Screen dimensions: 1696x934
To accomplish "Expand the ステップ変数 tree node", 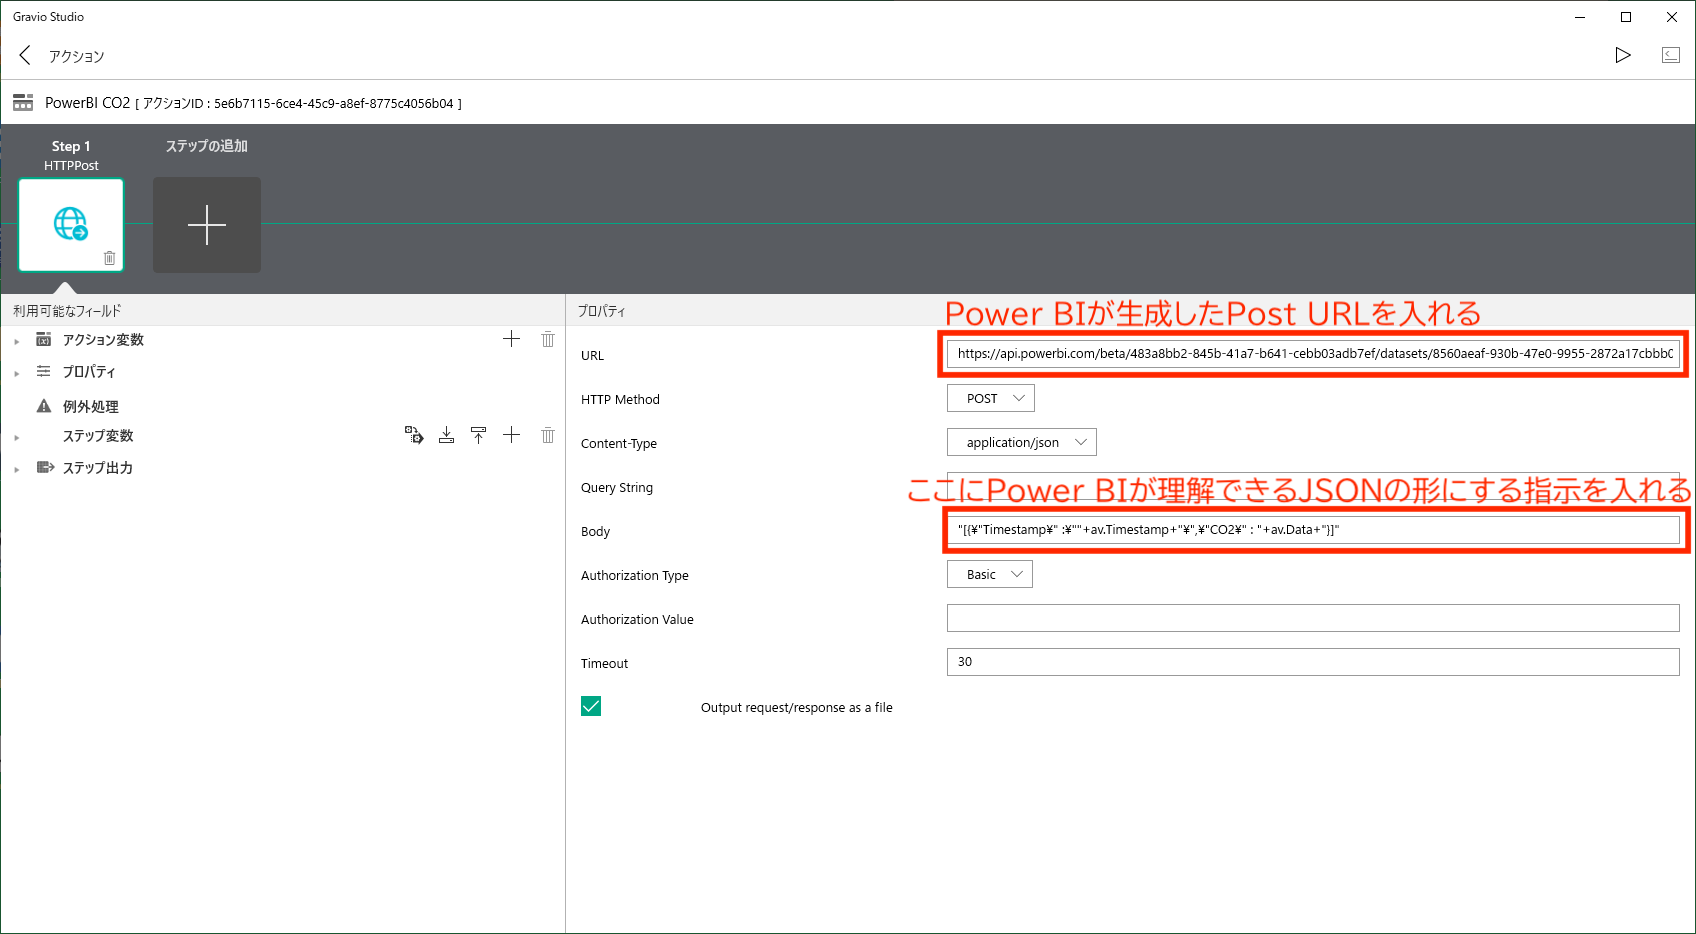I will coord(17,437).
